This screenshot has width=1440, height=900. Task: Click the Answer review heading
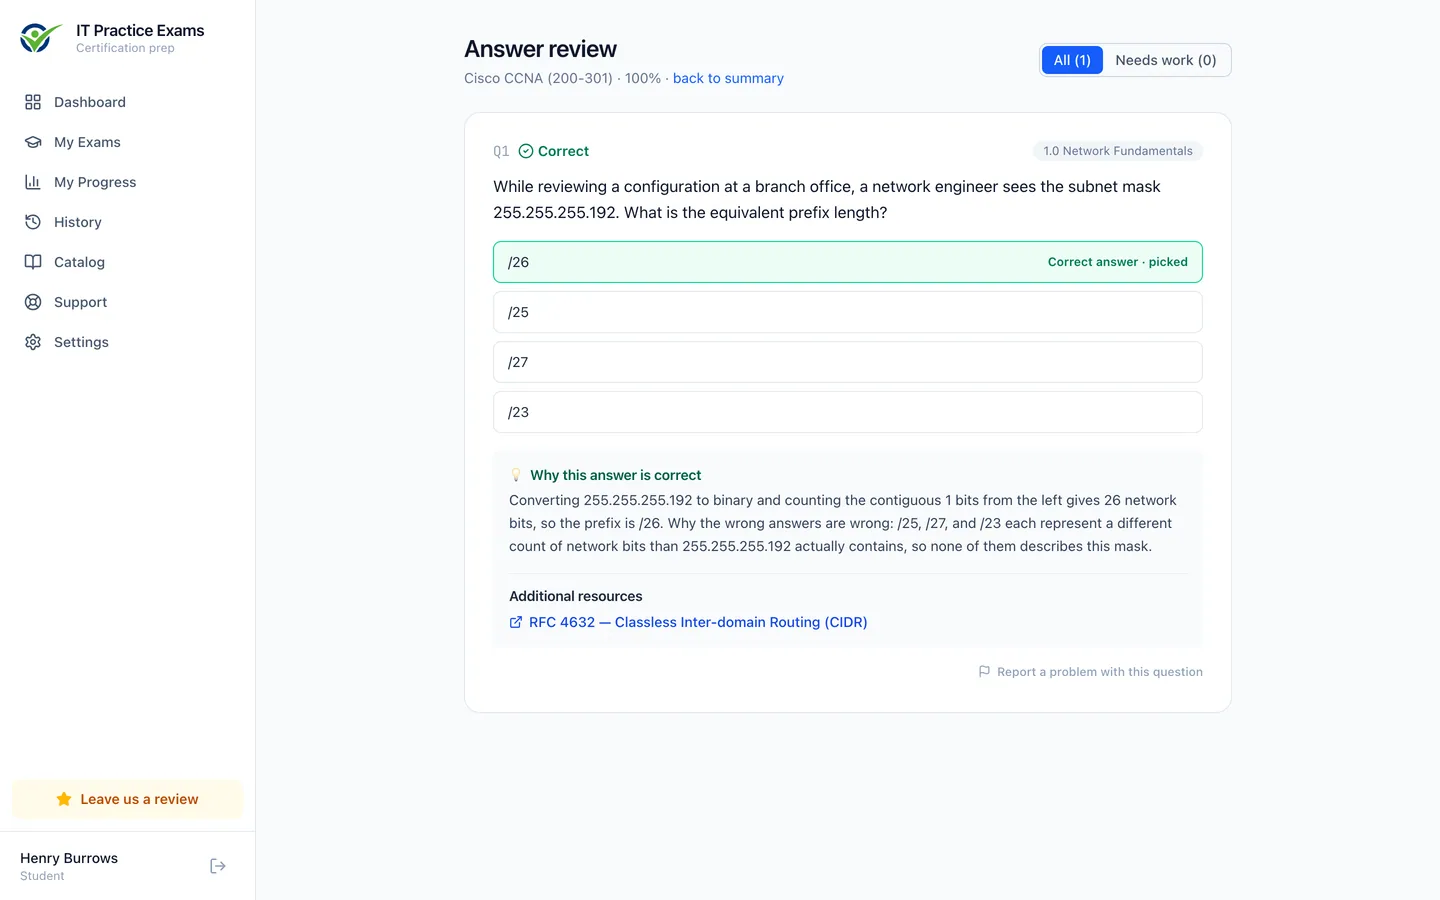pyautogui.click(x=540, y=49)
